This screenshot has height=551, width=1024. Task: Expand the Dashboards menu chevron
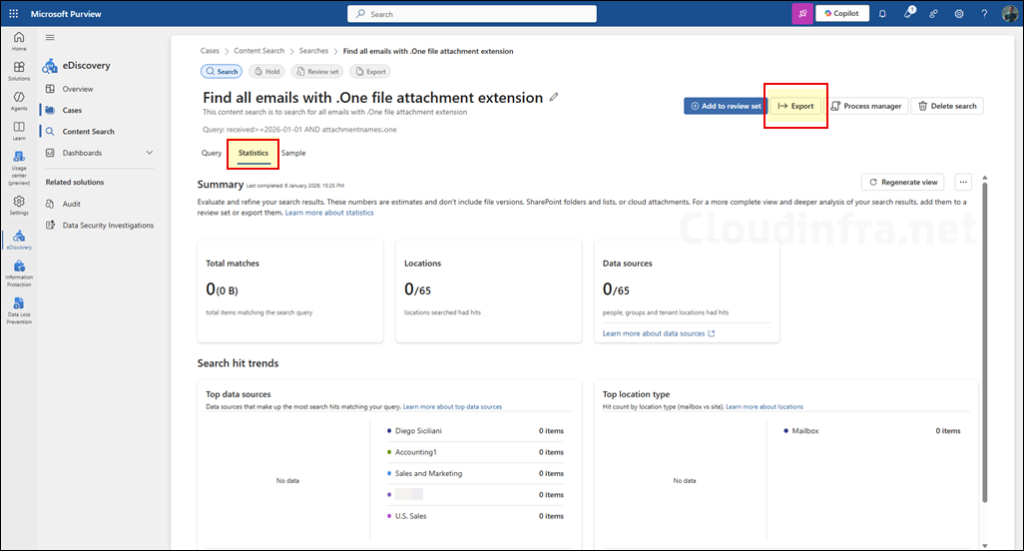tap(149, 153)
